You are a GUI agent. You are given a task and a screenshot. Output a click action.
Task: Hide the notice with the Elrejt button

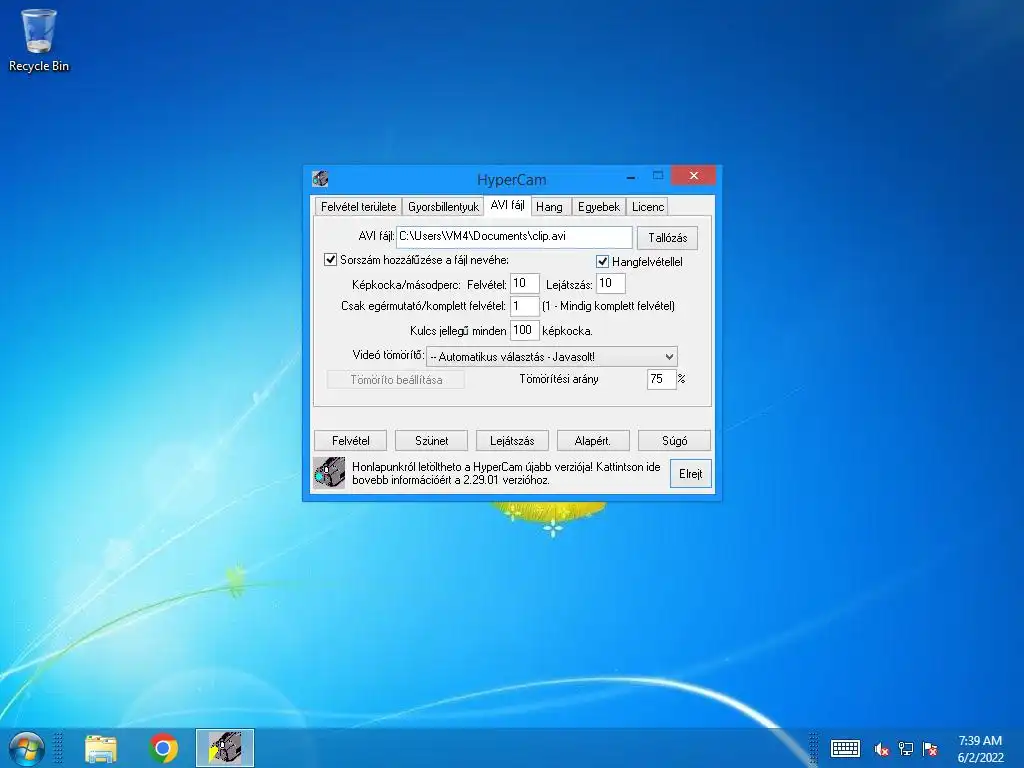[x=690, y=474]
